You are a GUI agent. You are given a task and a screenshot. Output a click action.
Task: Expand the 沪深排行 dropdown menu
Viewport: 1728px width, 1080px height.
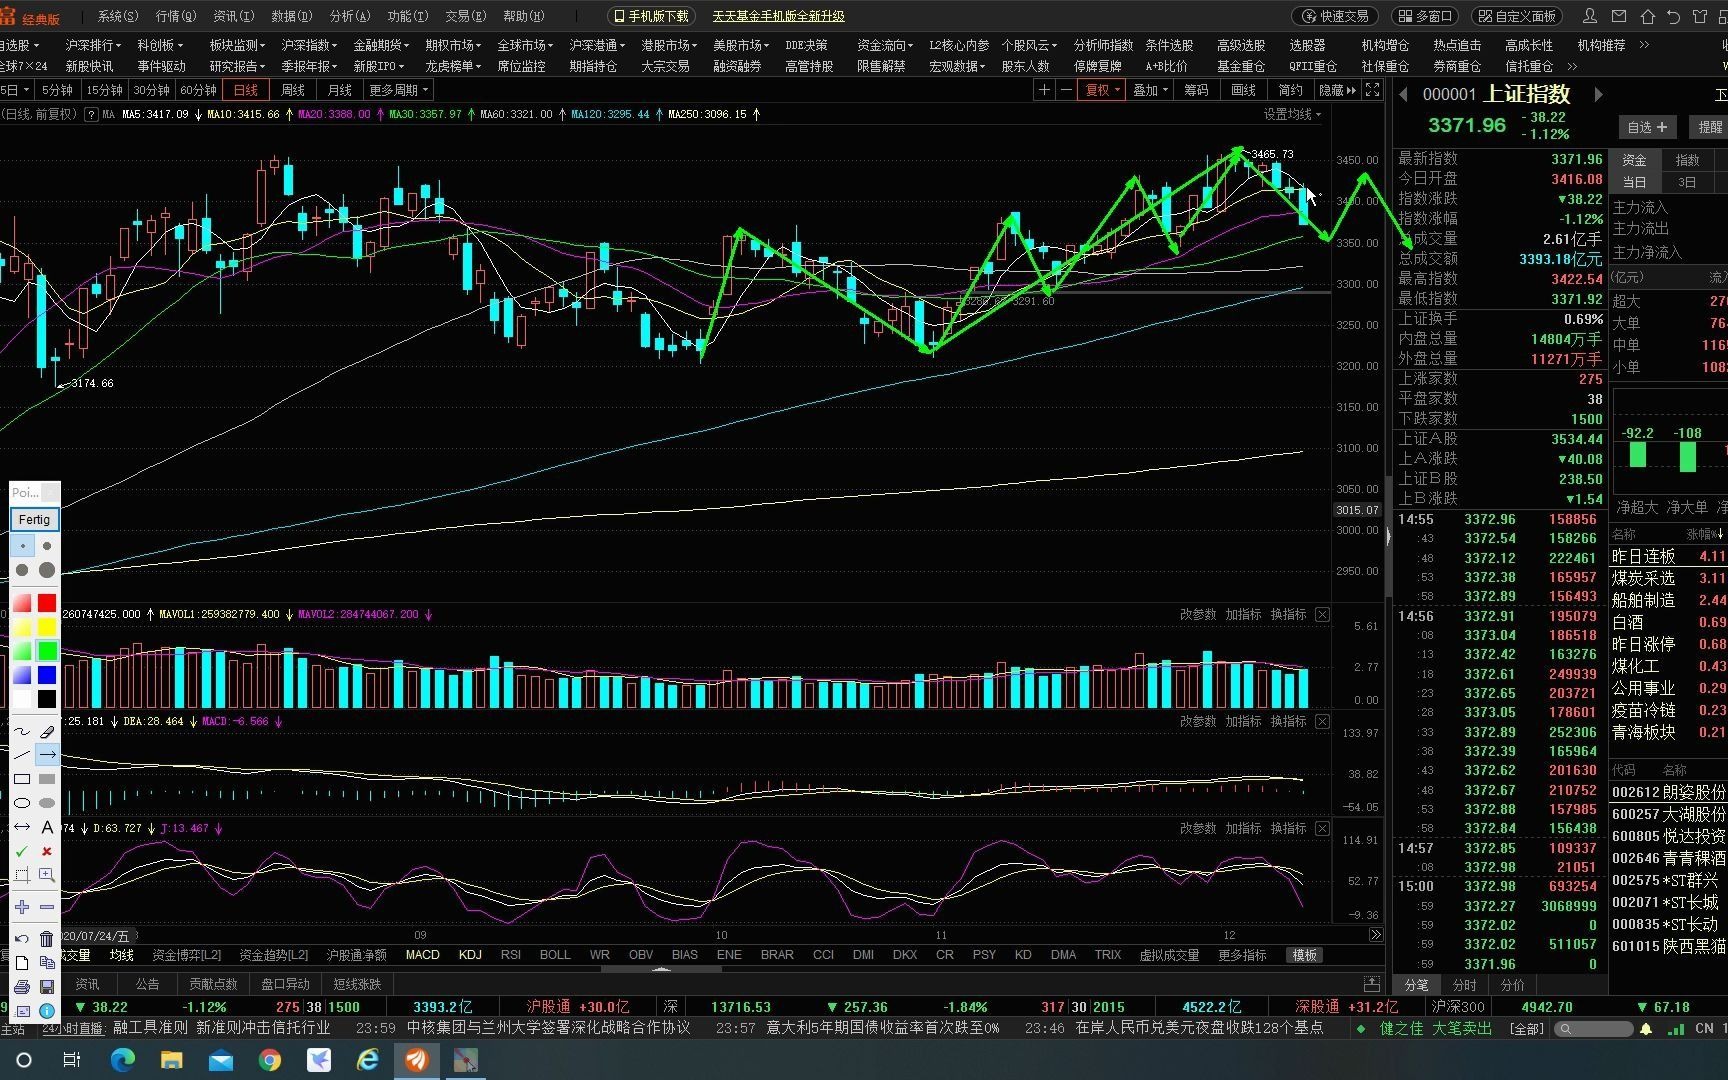[x=93, y=45]
